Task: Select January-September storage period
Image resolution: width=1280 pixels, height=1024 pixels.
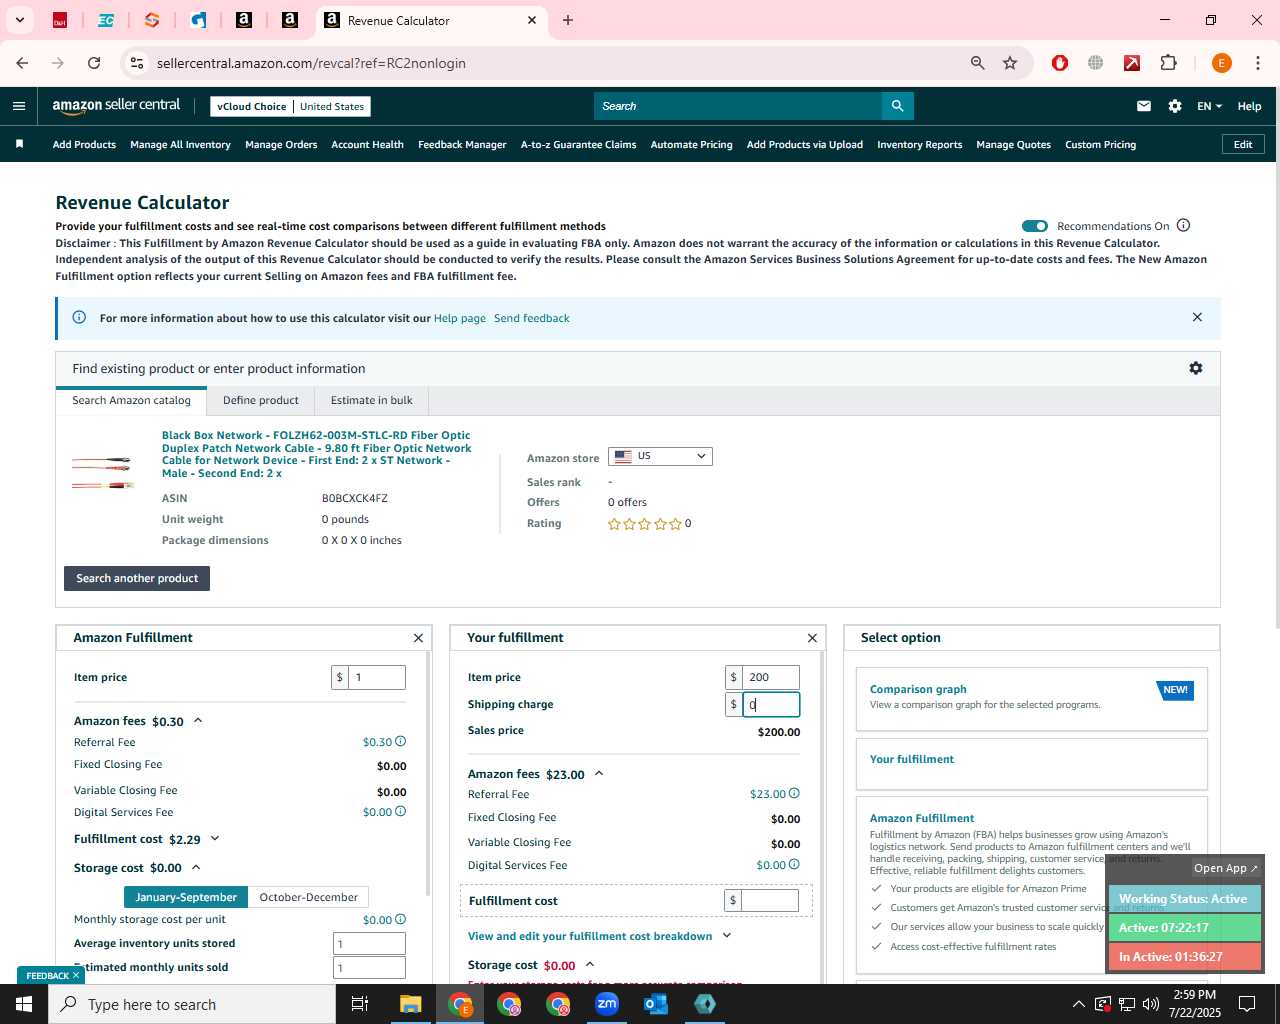Action: (x=186, y=897)
